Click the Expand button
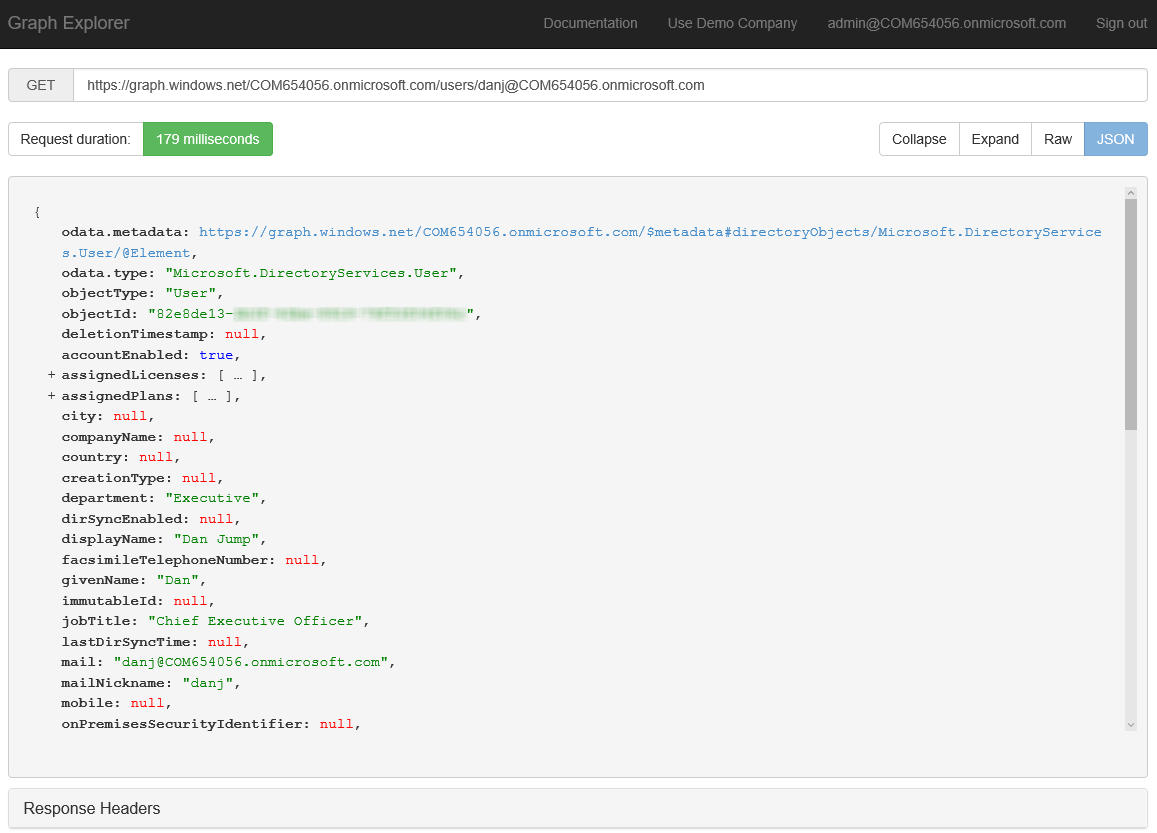The width and height of the screenshot is (1157, 833). (x=994, y=139)
